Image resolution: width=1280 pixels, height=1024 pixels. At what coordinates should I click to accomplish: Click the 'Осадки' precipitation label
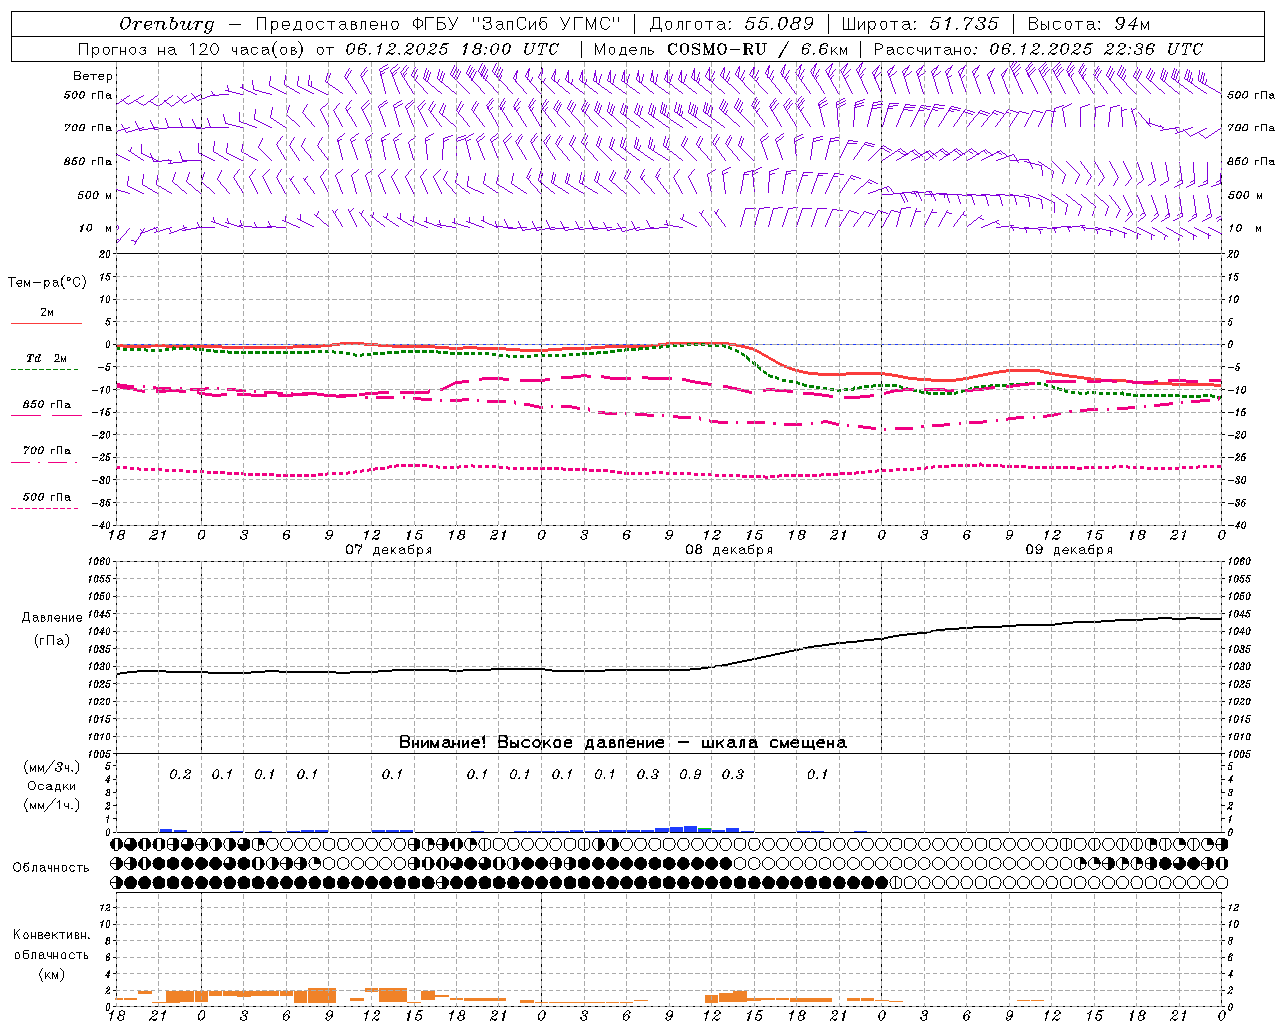pos(51,786)
